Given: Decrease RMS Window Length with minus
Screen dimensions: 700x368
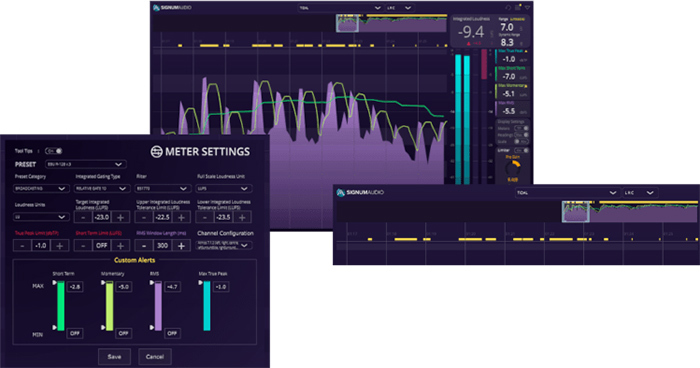Looking at the screenshot, I should click(144, 246).
